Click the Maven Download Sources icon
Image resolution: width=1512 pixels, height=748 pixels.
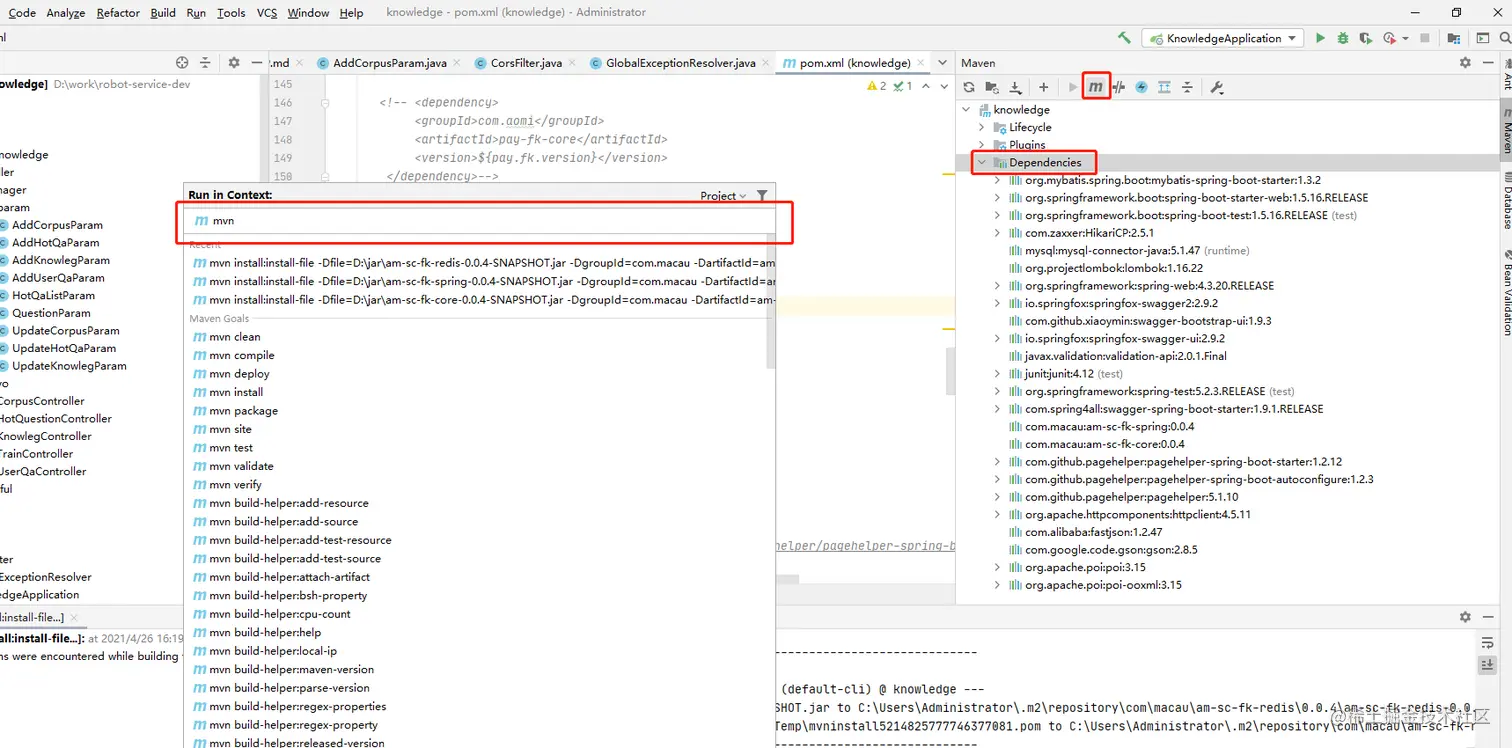1015,88
